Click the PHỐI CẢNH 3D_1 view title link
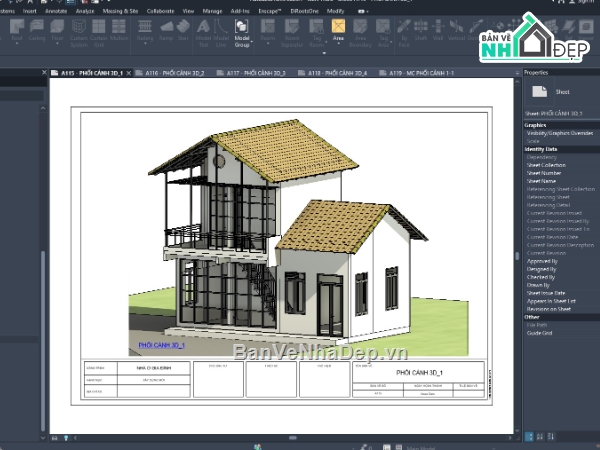The image size is (600, 450). tap(161, 345)
